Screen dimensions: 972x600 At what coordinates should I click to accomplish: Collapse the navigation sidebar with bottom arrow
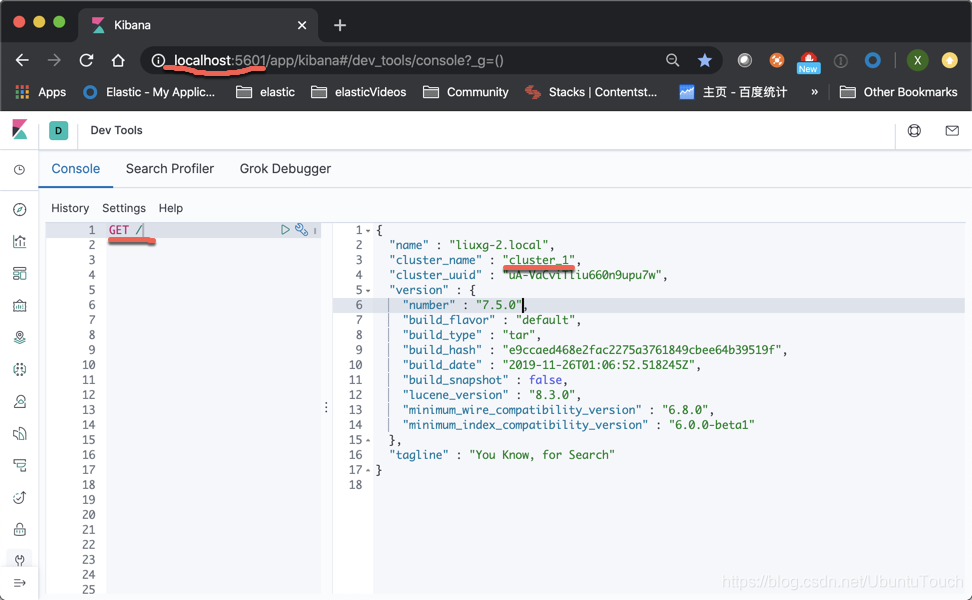click(x=19, y=583)
